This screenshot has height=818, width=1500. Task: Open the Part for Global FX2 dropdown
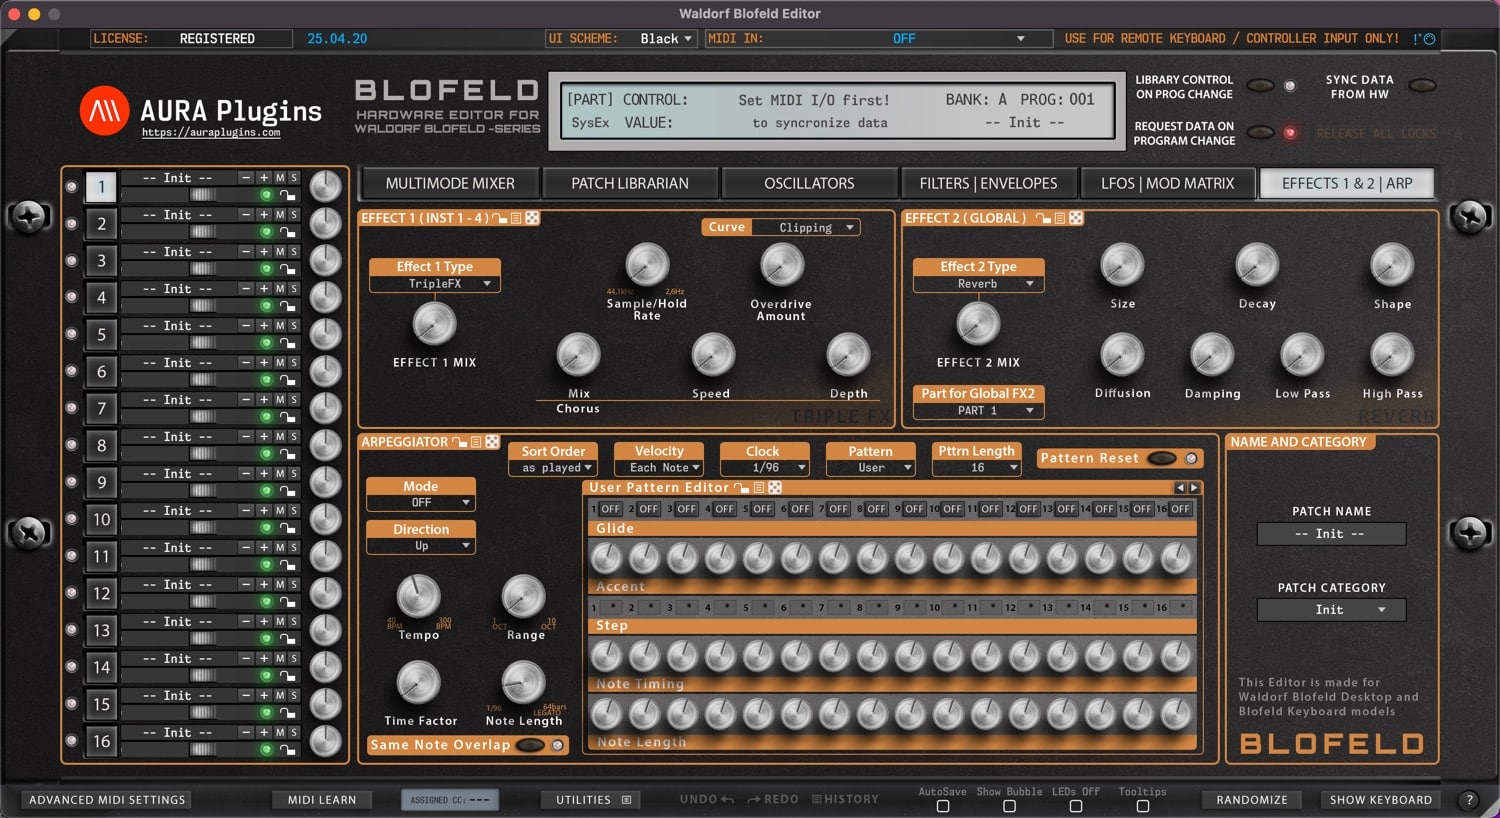click(978, 410)
